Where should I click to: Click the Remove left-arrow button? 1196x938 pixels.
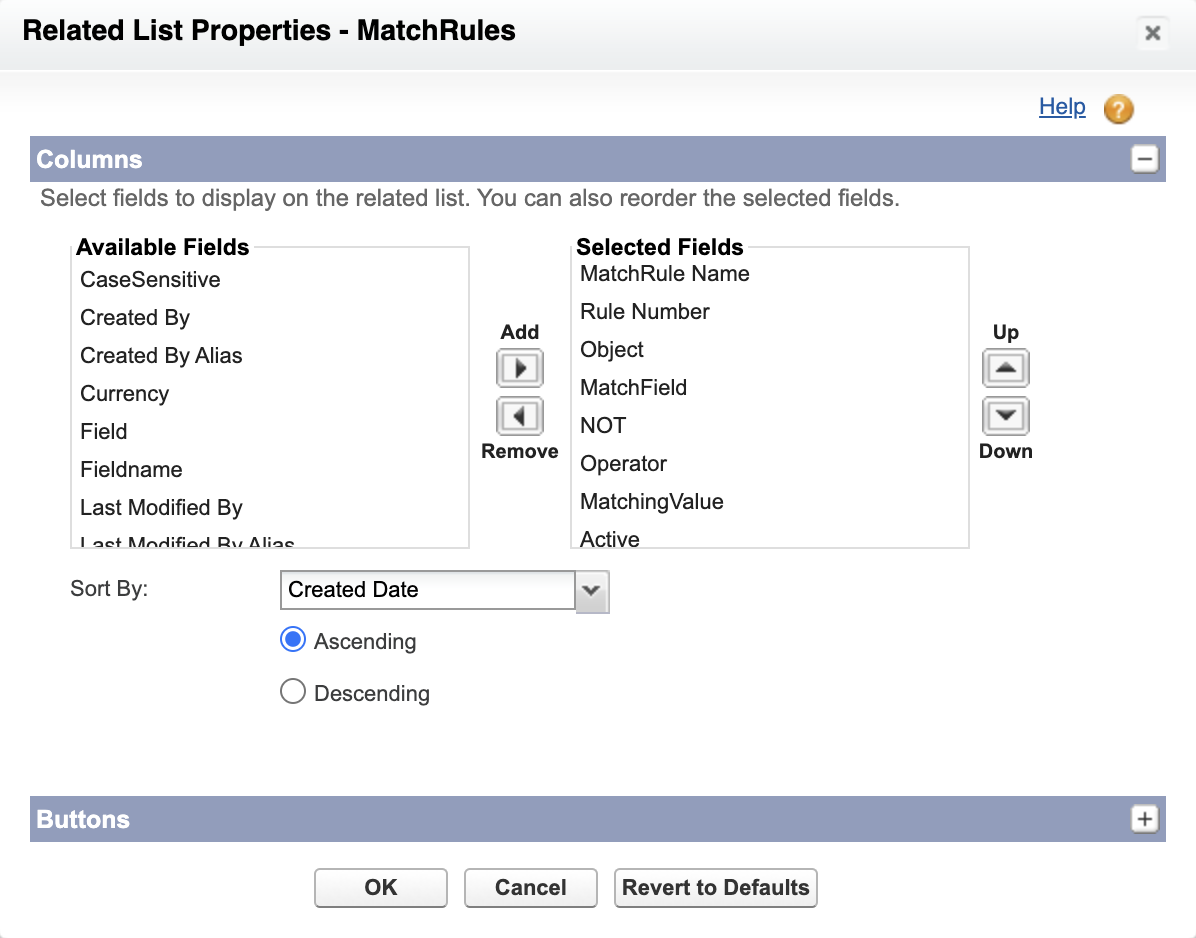click(x=519, y=416)
